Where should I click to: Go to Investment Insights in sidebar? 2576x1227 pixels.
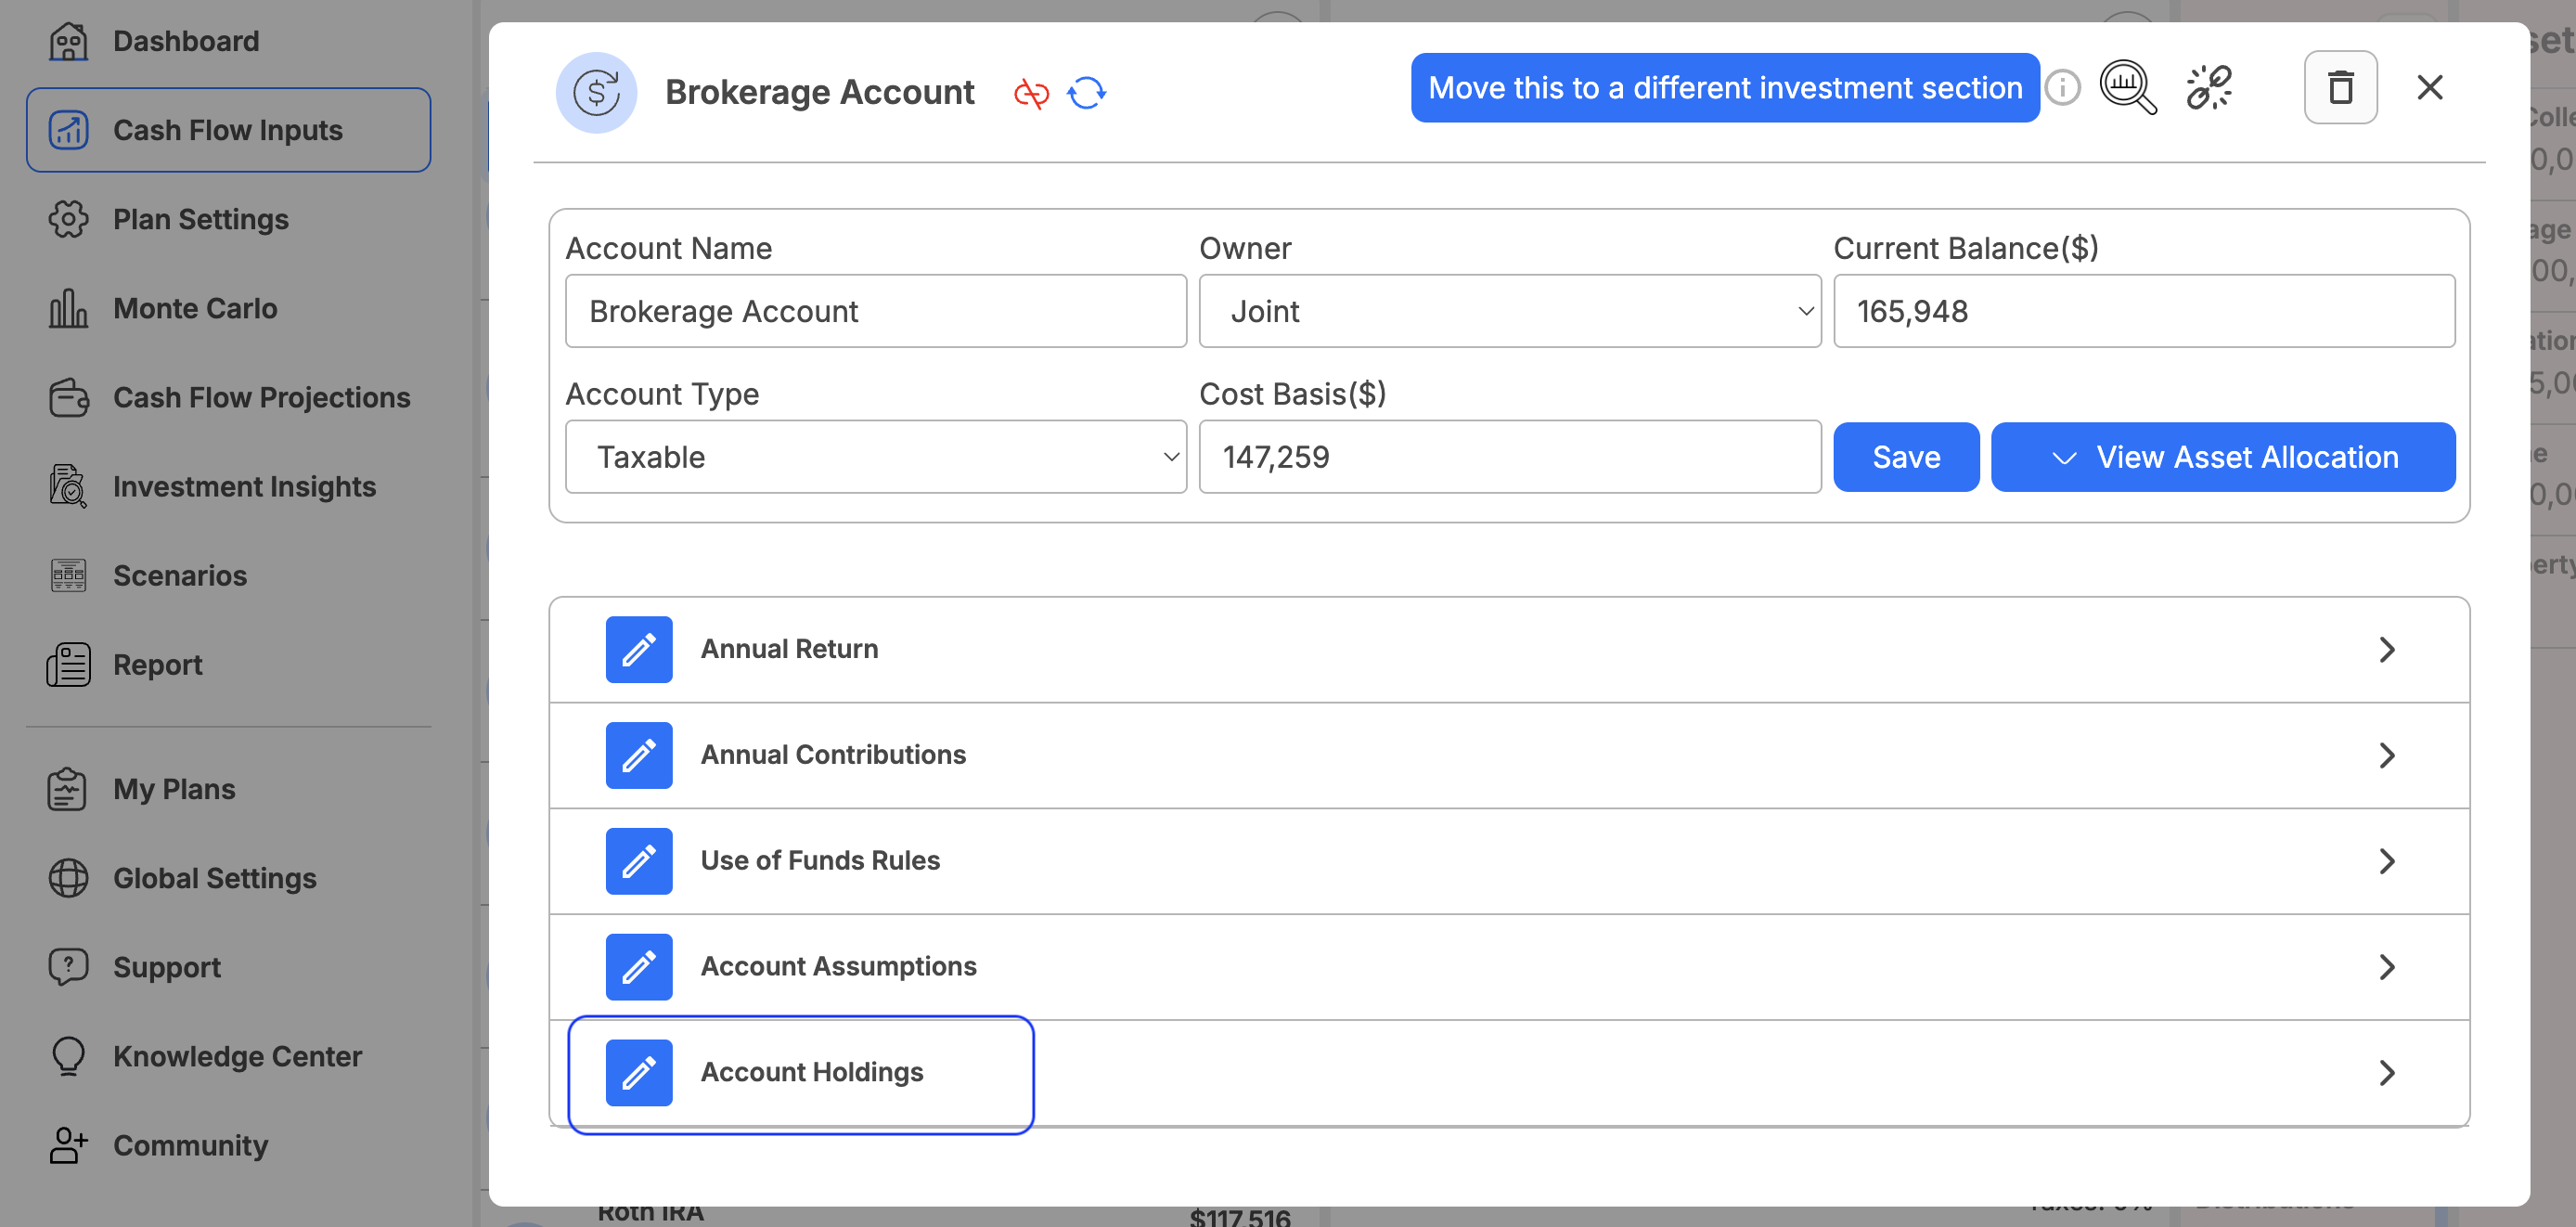click(244, 486)
